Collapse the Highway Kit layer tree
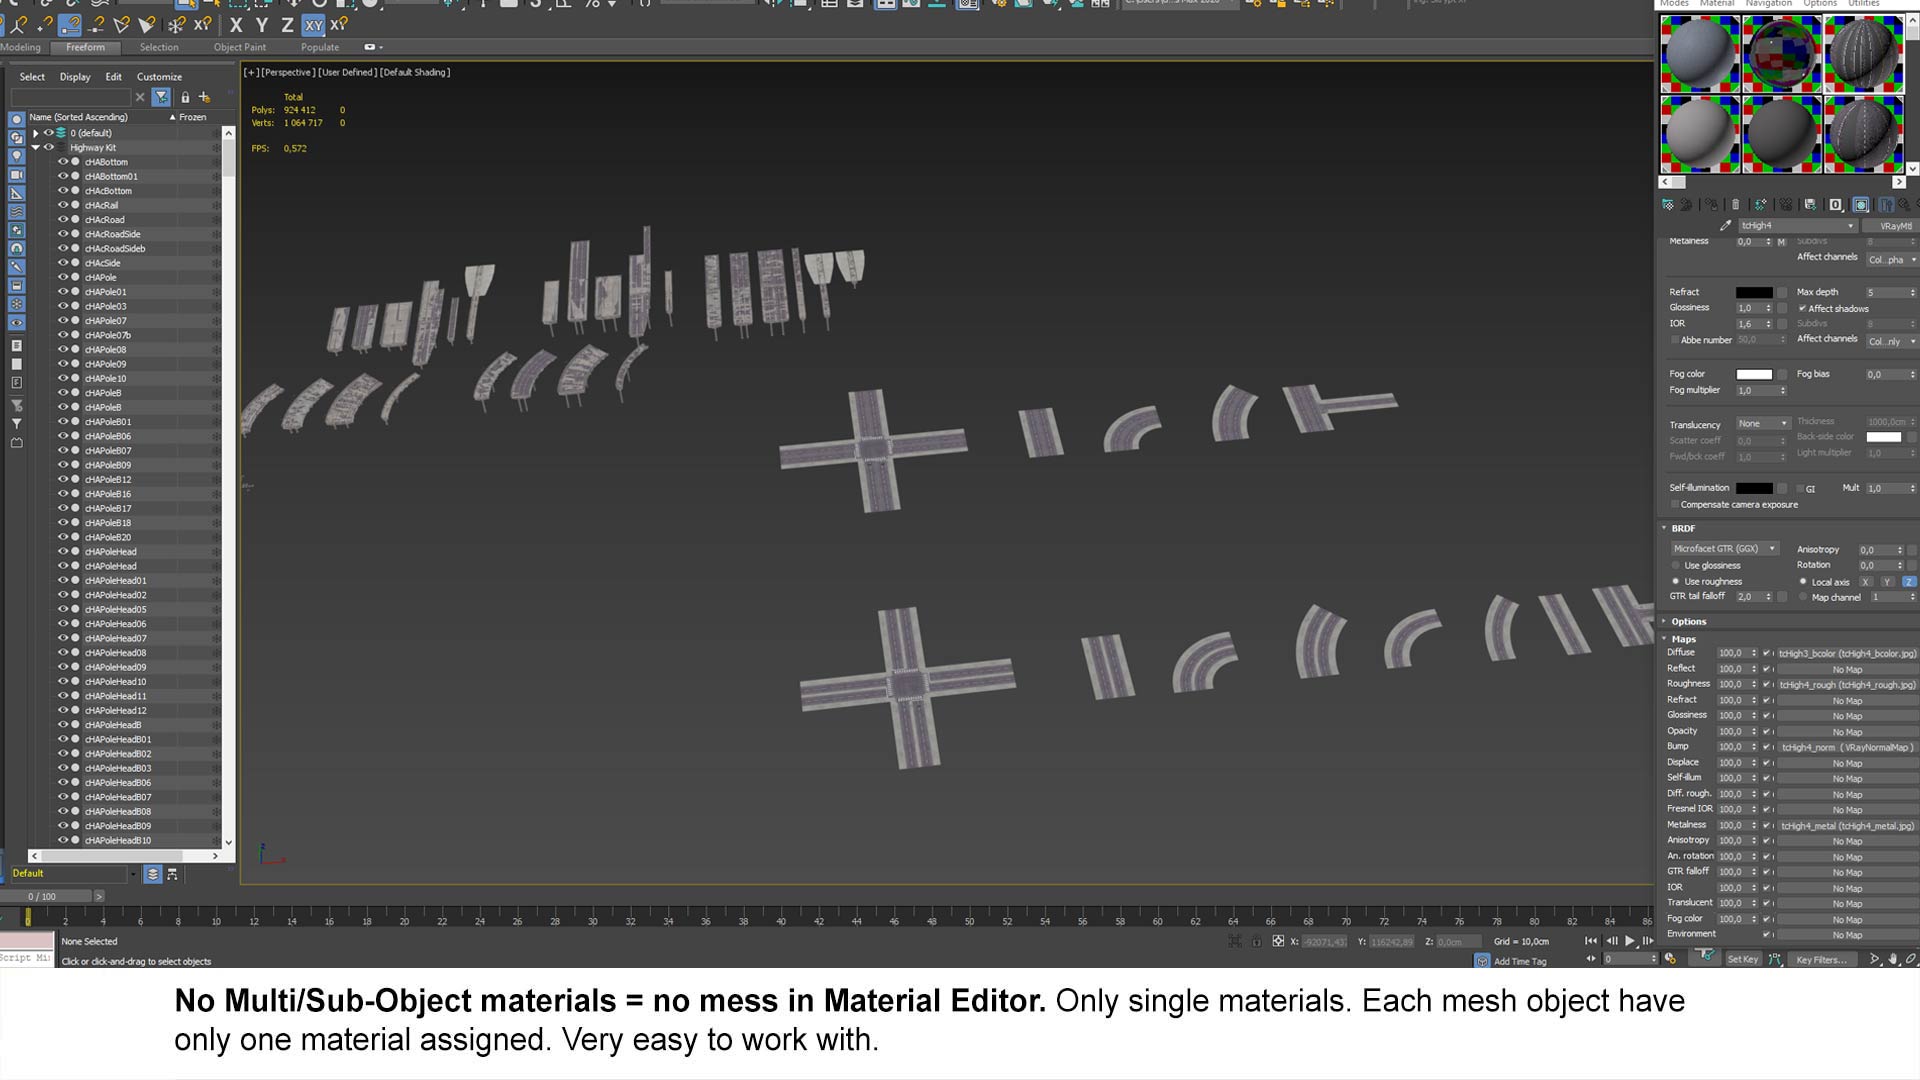Screen dimensions: 1920x1080 coord(36,147)
